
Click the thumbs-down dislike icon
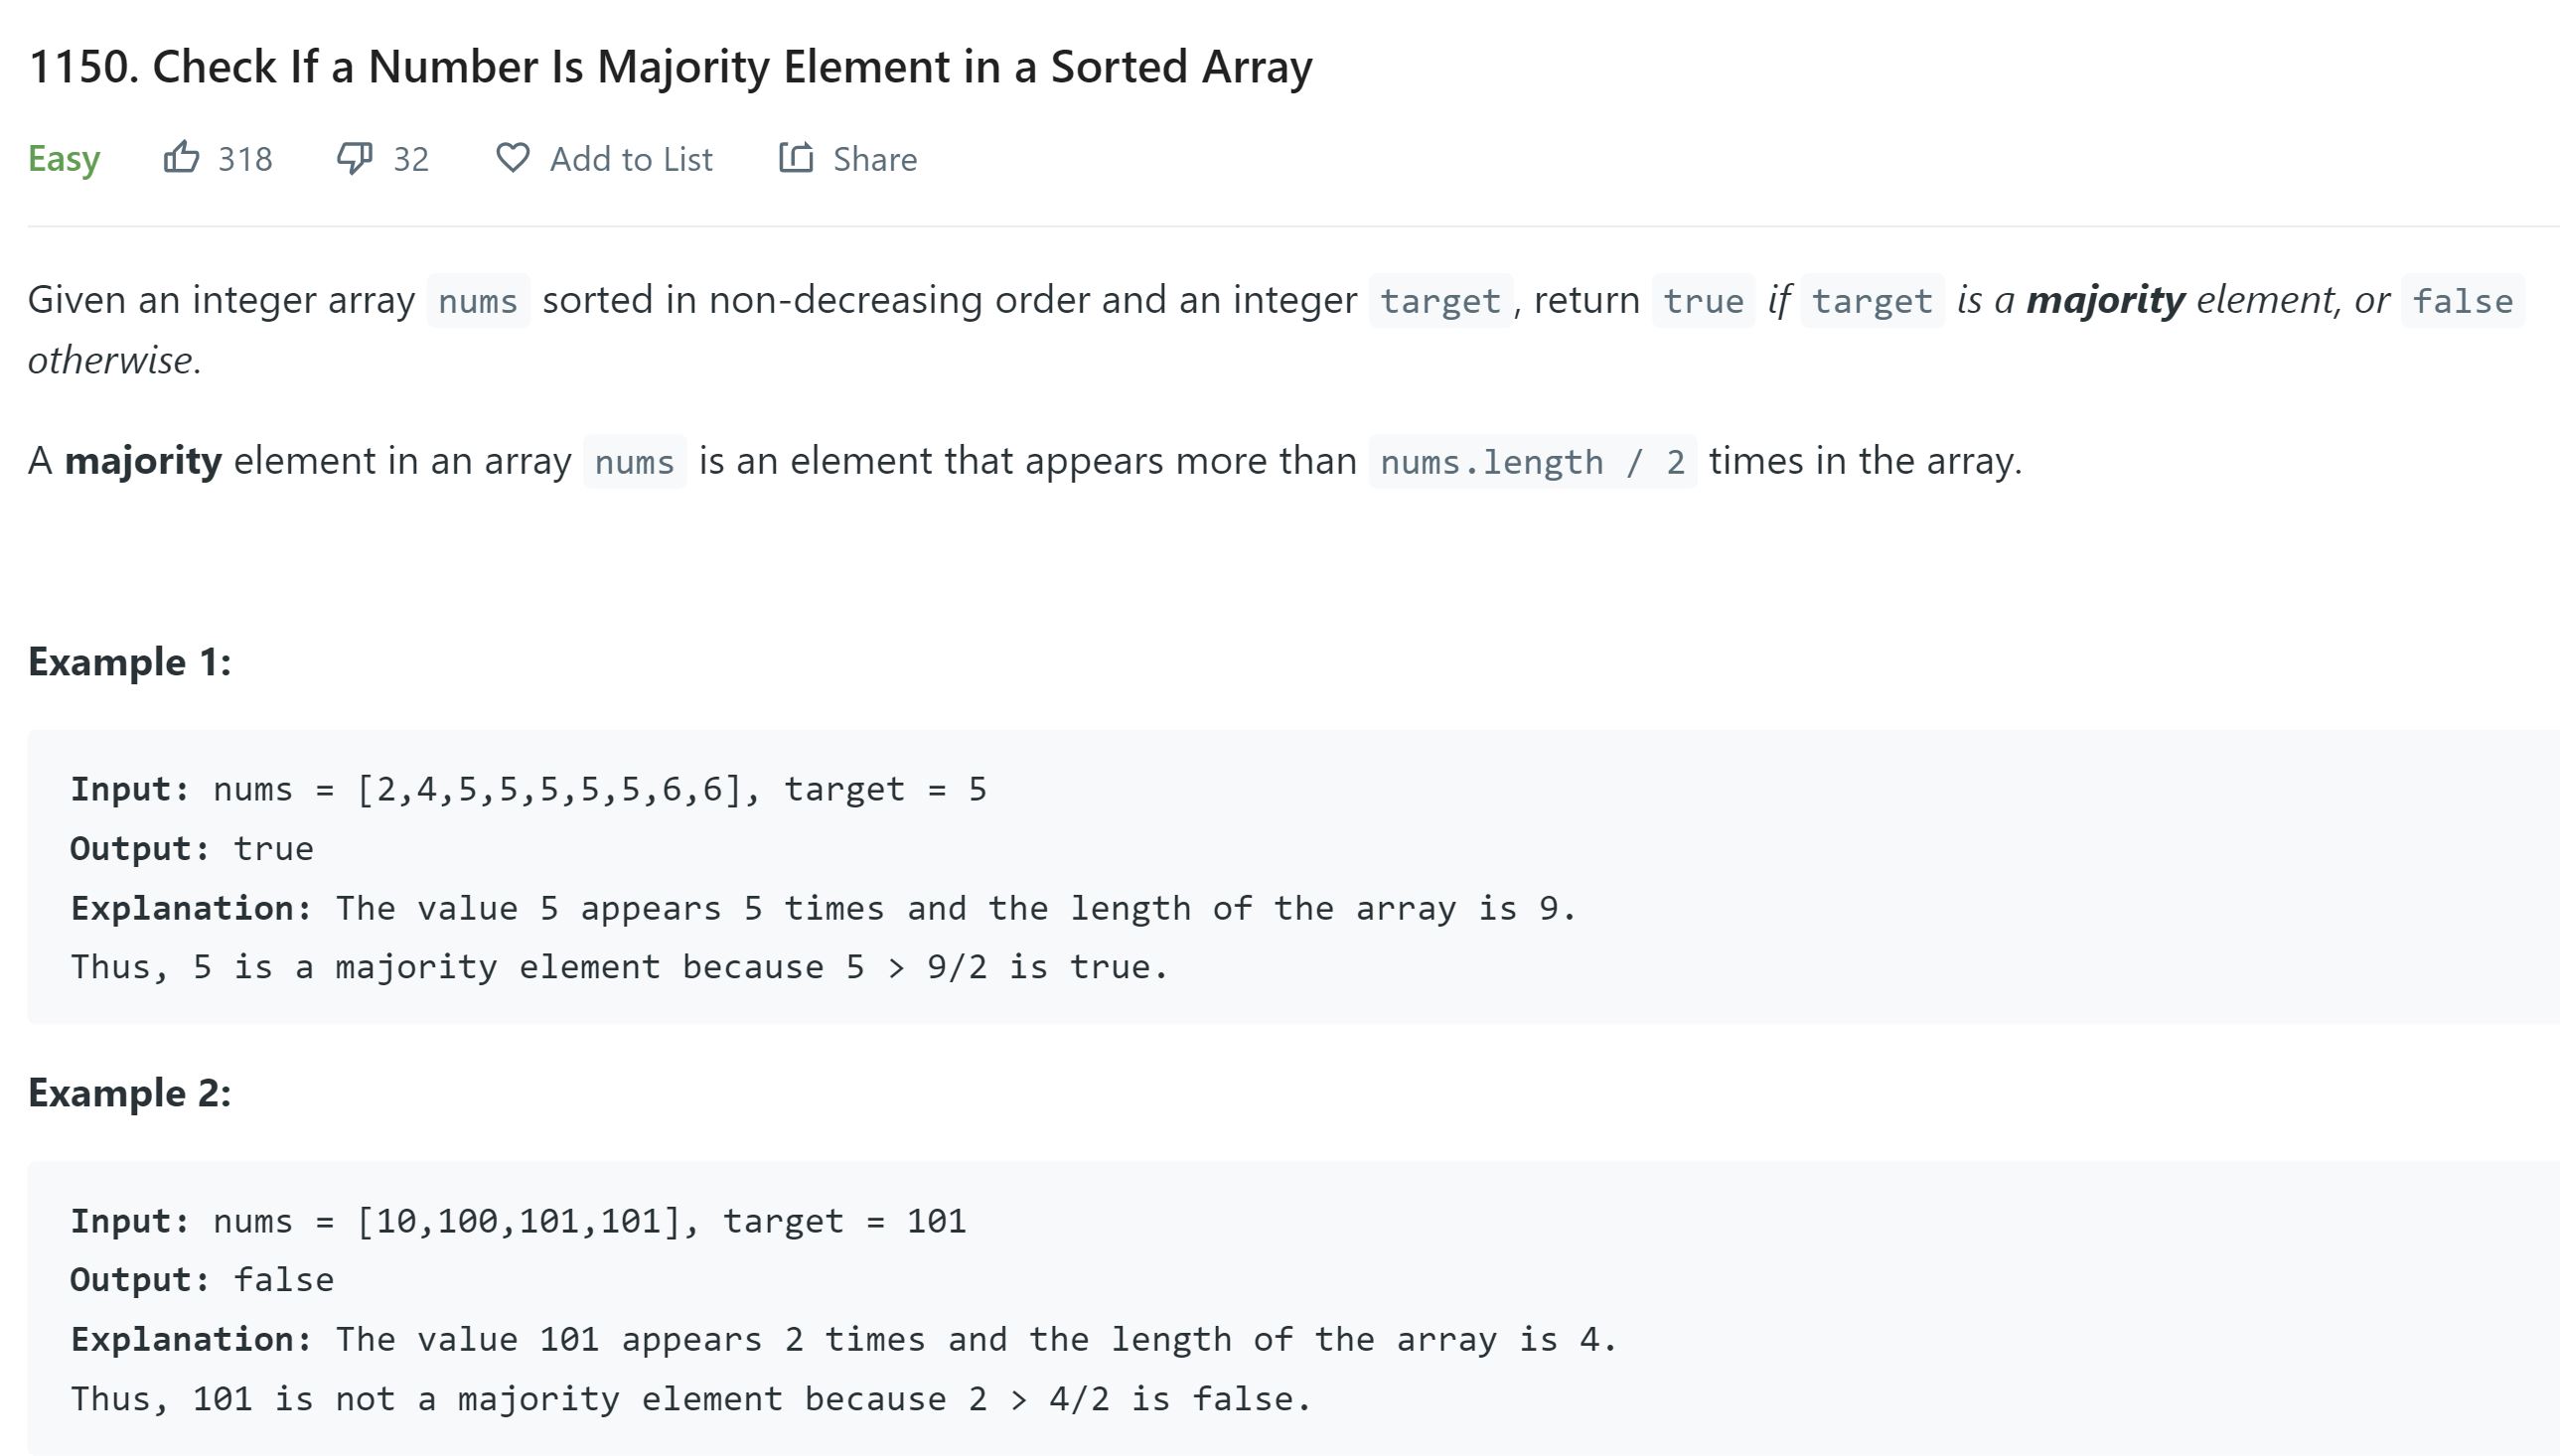pos(354,158)
